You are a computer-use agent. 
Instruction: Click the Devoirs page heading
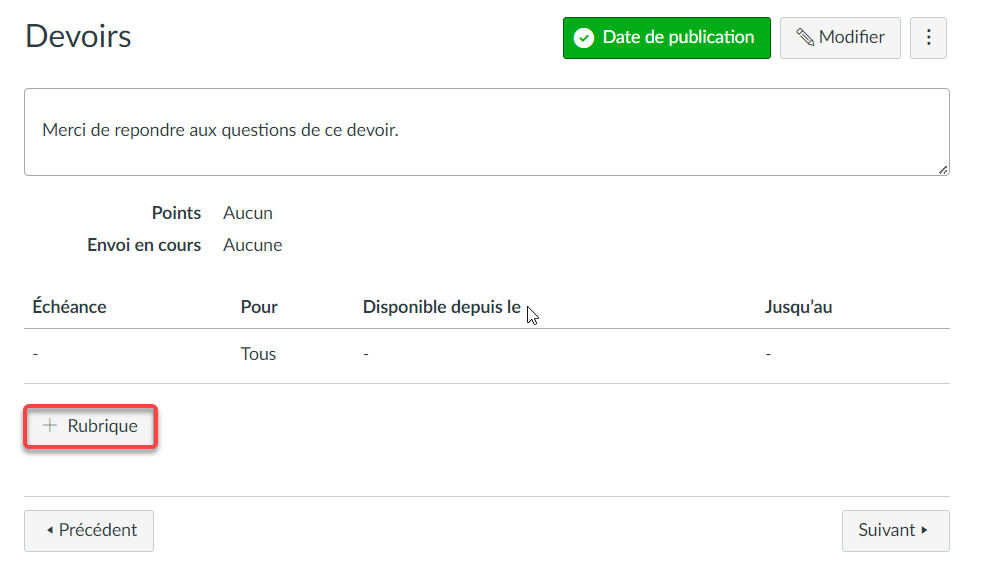pos(78,36)
